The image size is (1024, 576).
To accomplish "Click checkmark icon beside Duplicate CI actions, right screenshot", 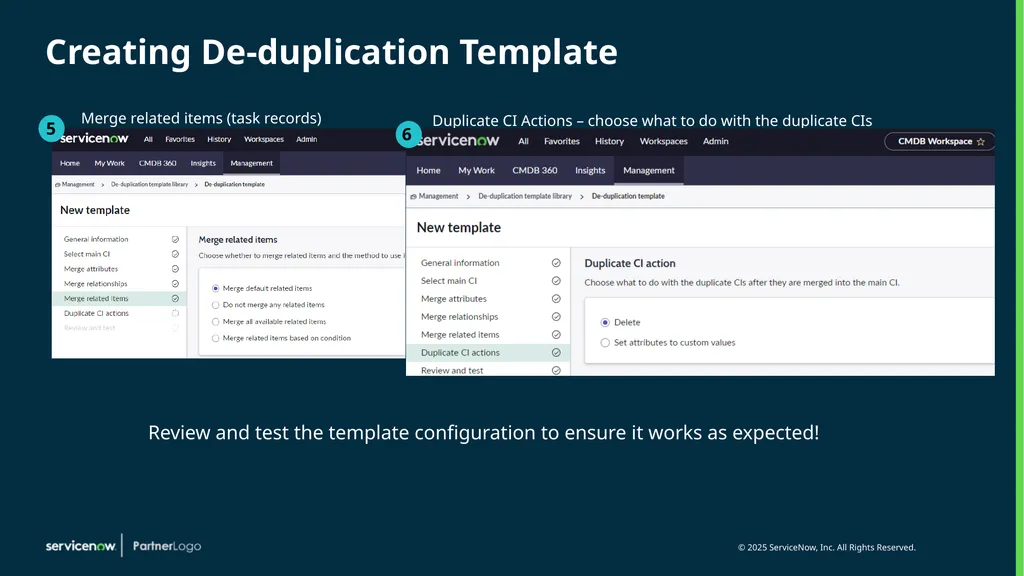I will [x=556, y=353].
